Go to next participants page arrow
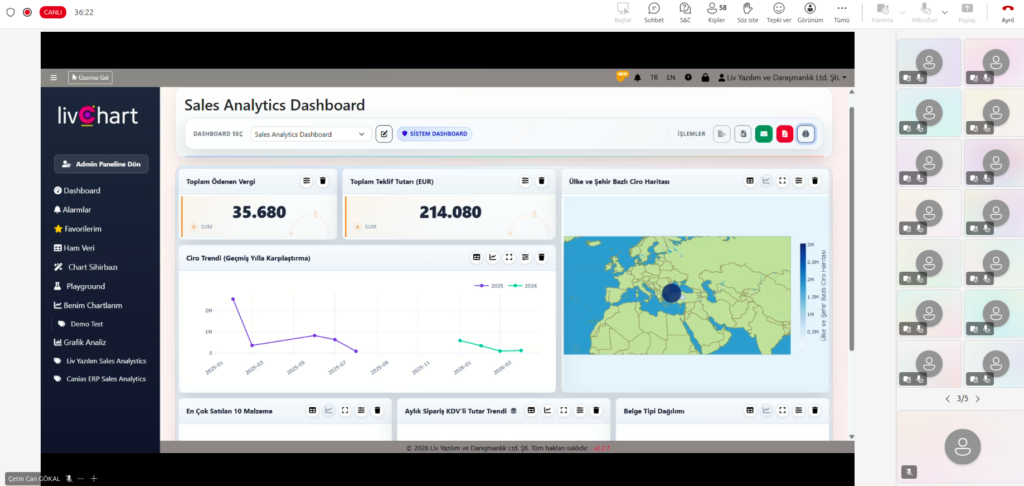 pos(977,399)
